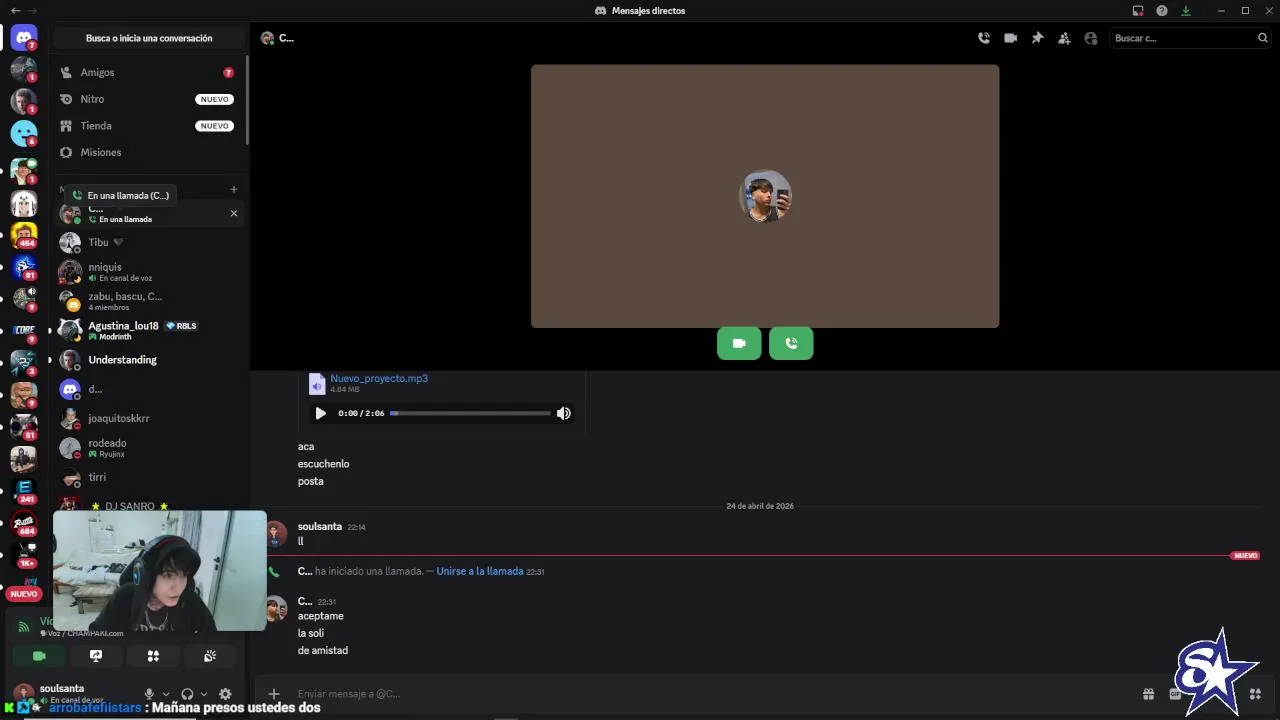Toggle microphone mute
The height and width of the screenshot is (720, 1280).
click(x=149, y=694)
